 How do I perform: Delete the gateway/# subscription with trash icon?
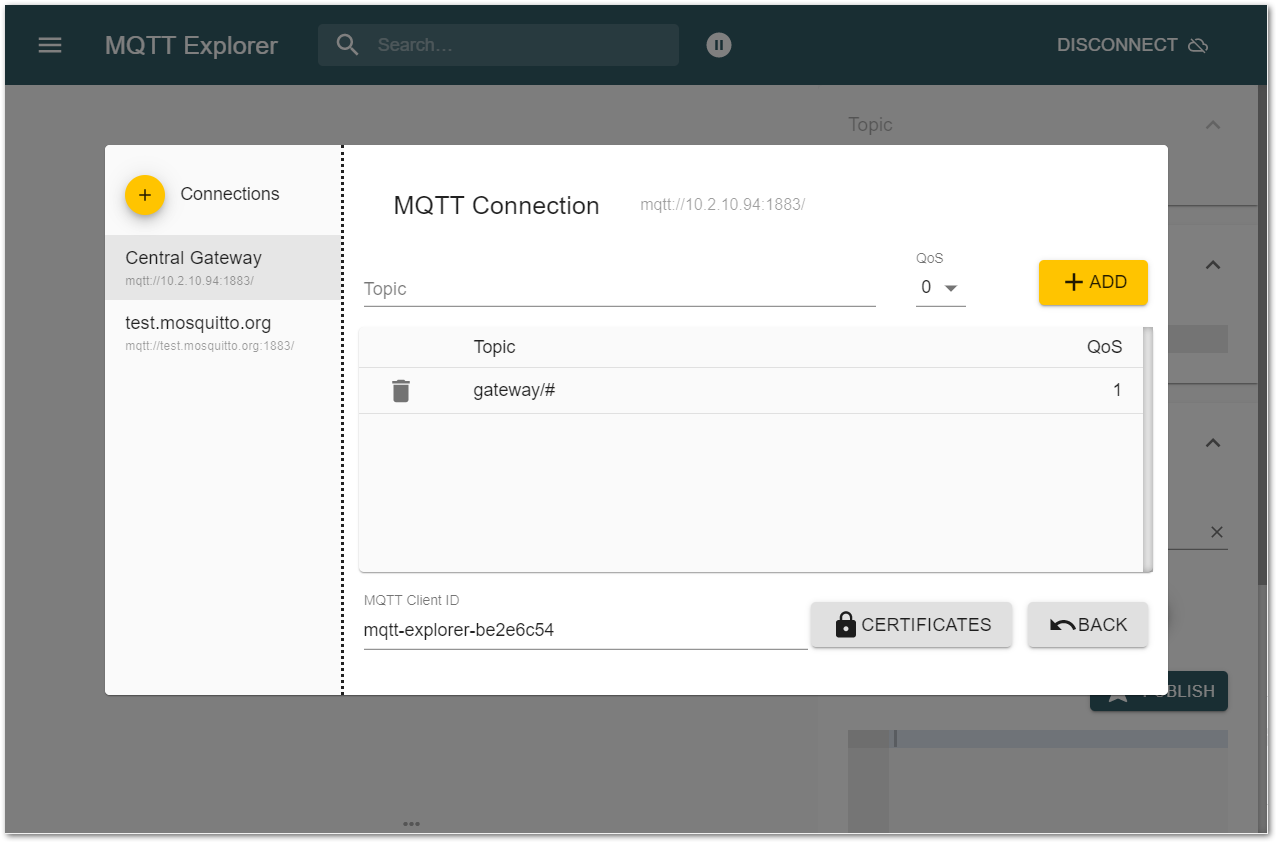[x=401, y=390]
